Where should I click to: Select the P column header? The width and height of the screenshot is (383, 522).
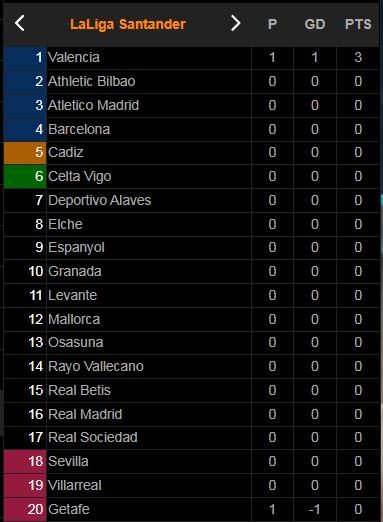tap(272, 24)
